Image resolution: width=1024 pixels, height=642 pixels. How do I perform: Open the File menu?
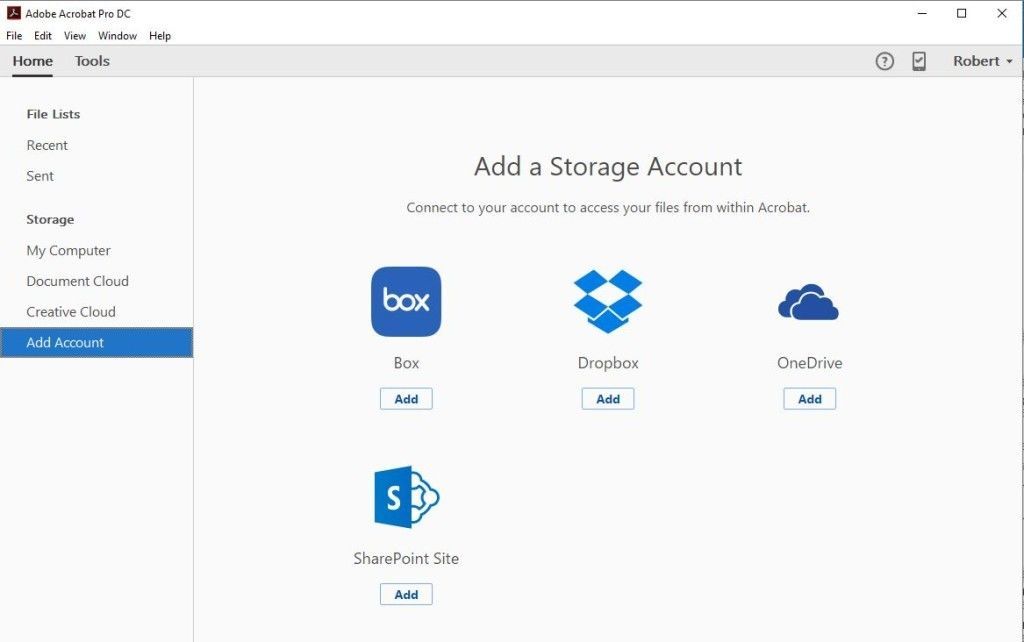click(x=14, y=36)
